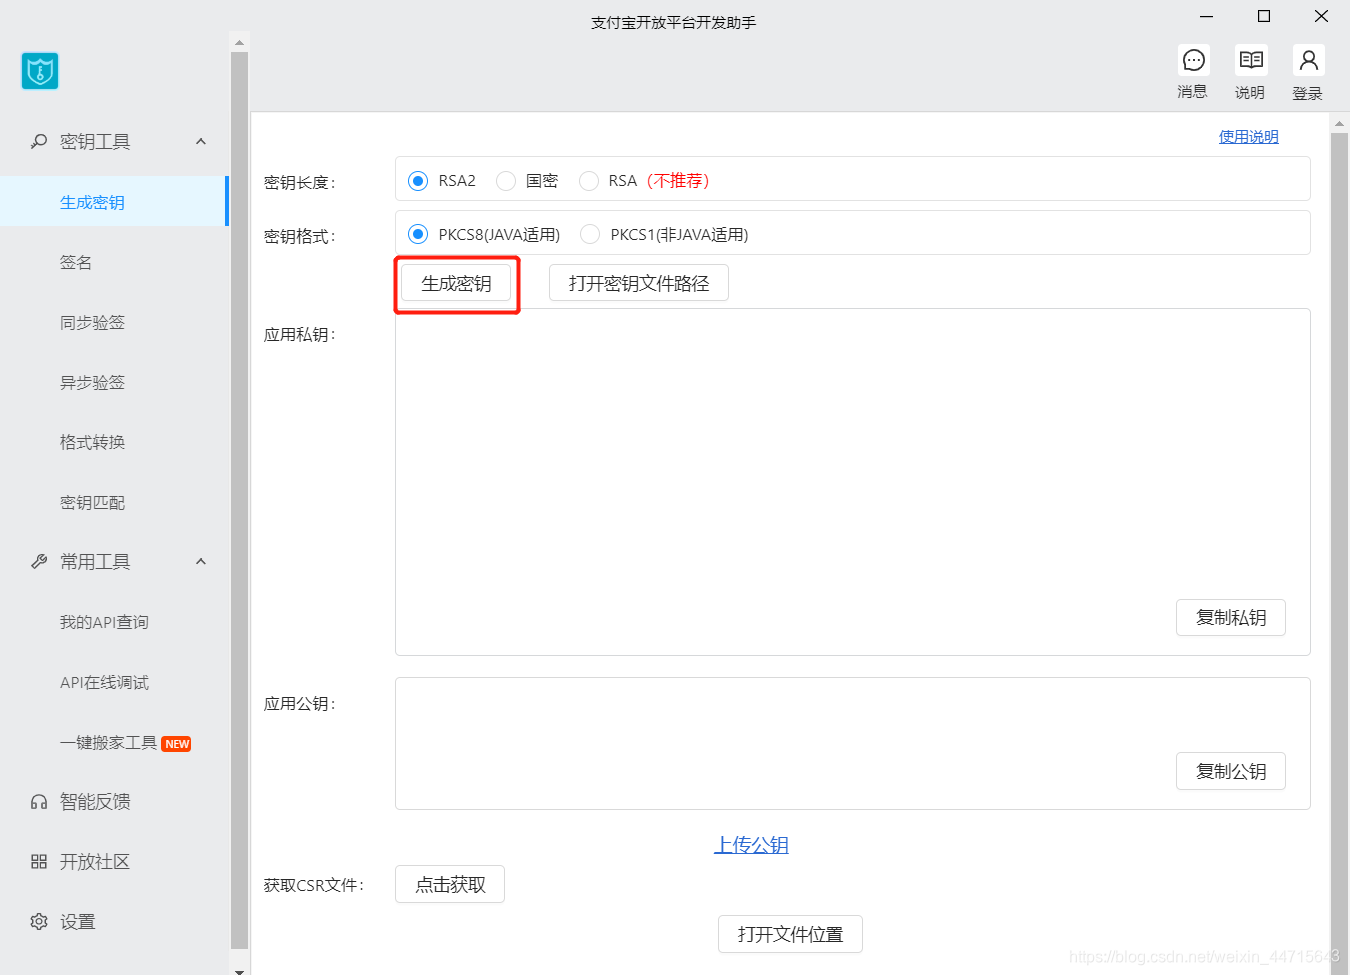This screenshot has height=975, width=1350.
Task: Click the shield logo icon in sidebar
Action: pos(40,71)
